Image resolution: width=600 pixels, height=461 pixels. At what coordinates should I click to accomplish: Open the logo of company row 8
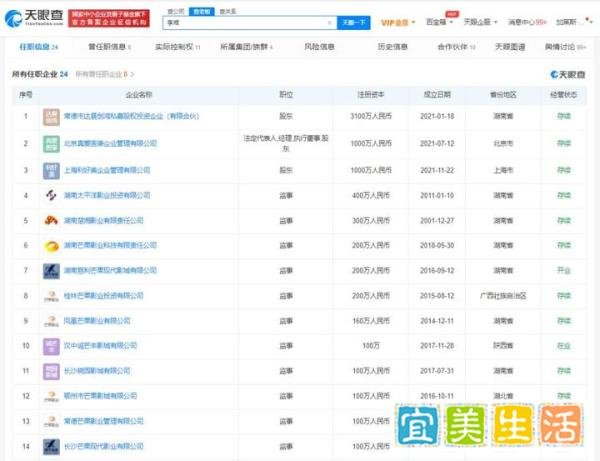51,296
